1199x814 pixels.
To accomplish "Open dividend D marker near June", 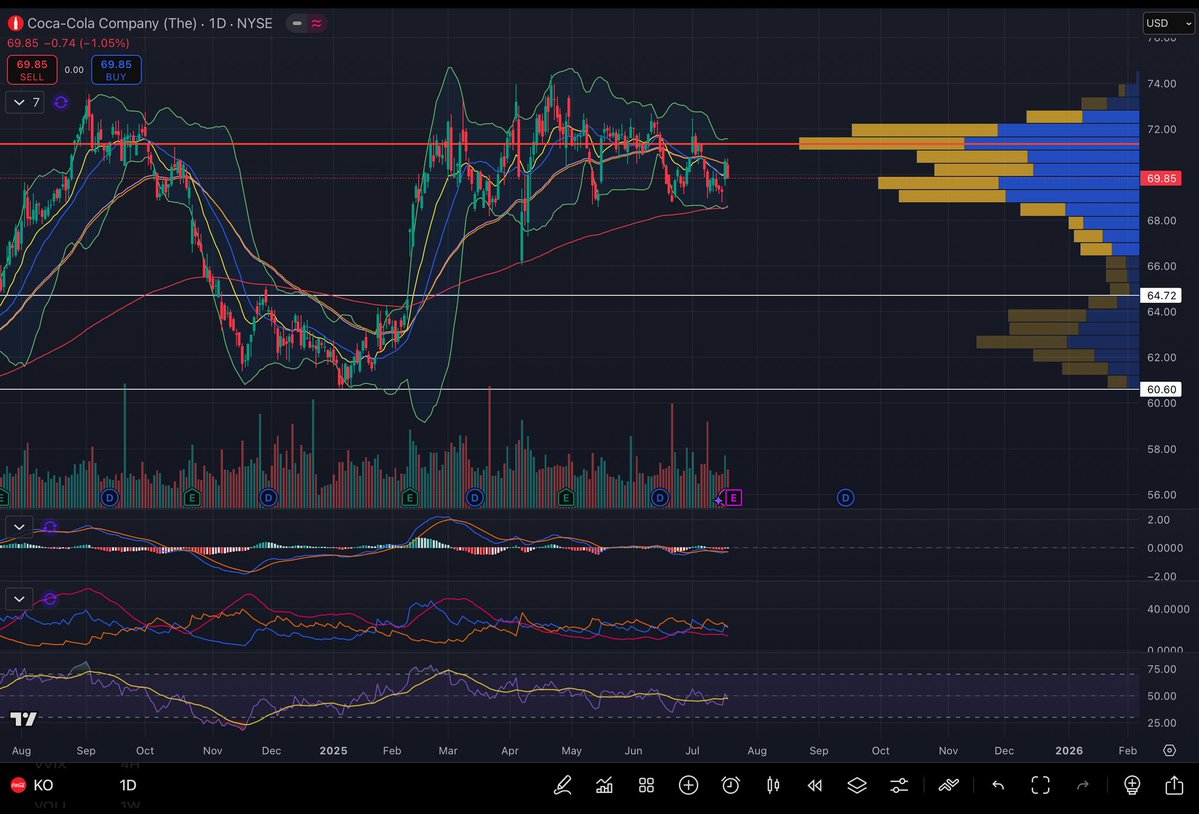I will (x=659, y=498).
